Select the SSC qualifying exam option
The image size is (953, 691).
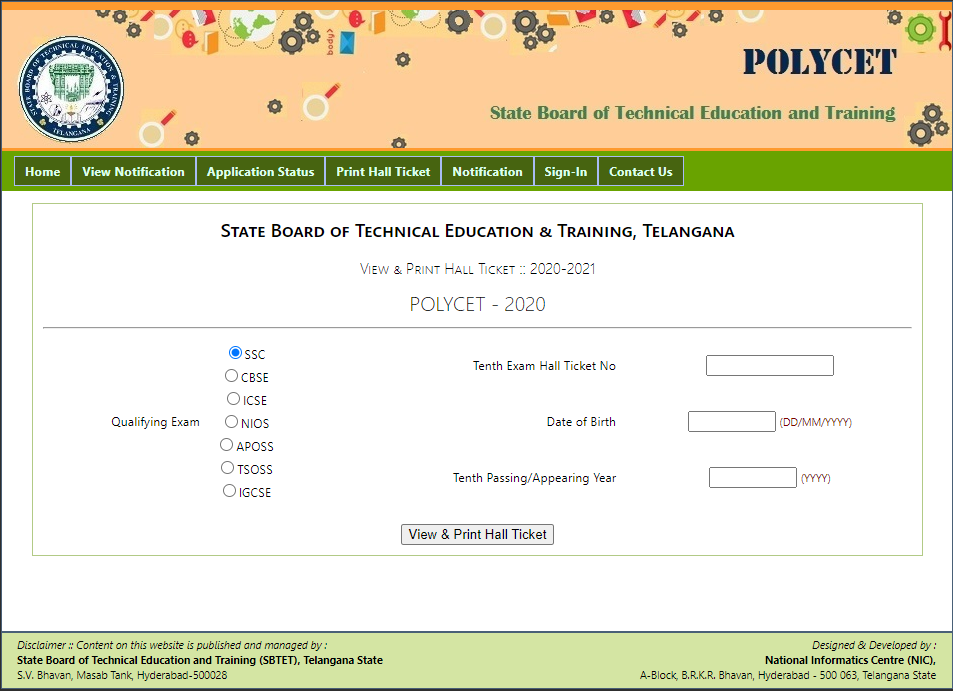click(235, 352)
